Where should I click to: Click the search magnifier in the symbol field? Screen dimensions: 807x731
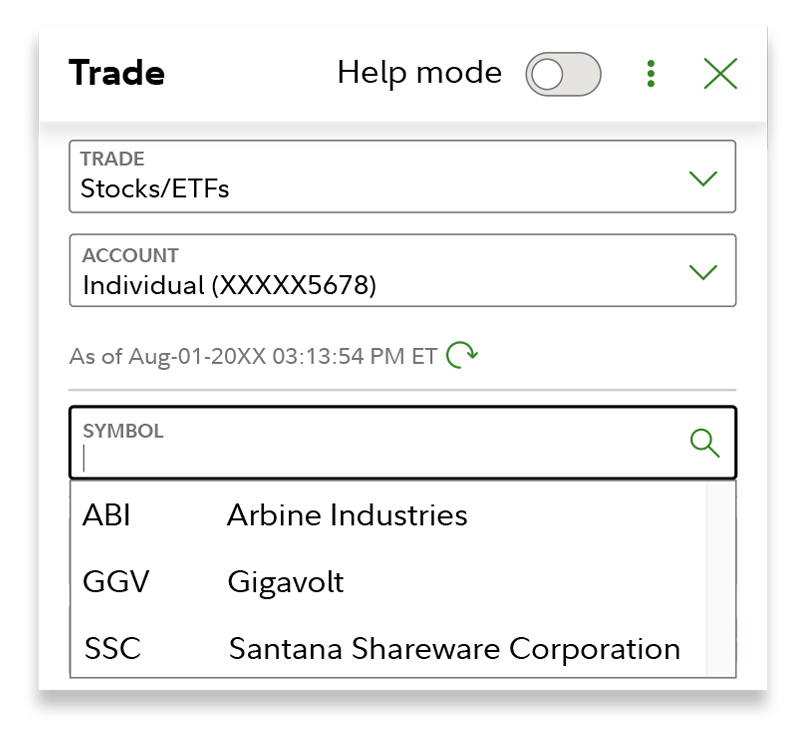pos(706,443)
